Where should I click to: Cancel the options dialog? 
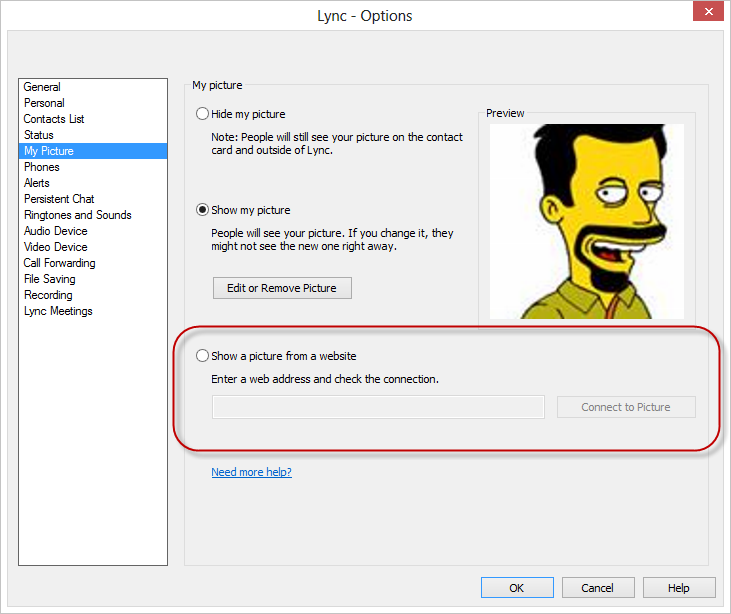click(598, 588)
